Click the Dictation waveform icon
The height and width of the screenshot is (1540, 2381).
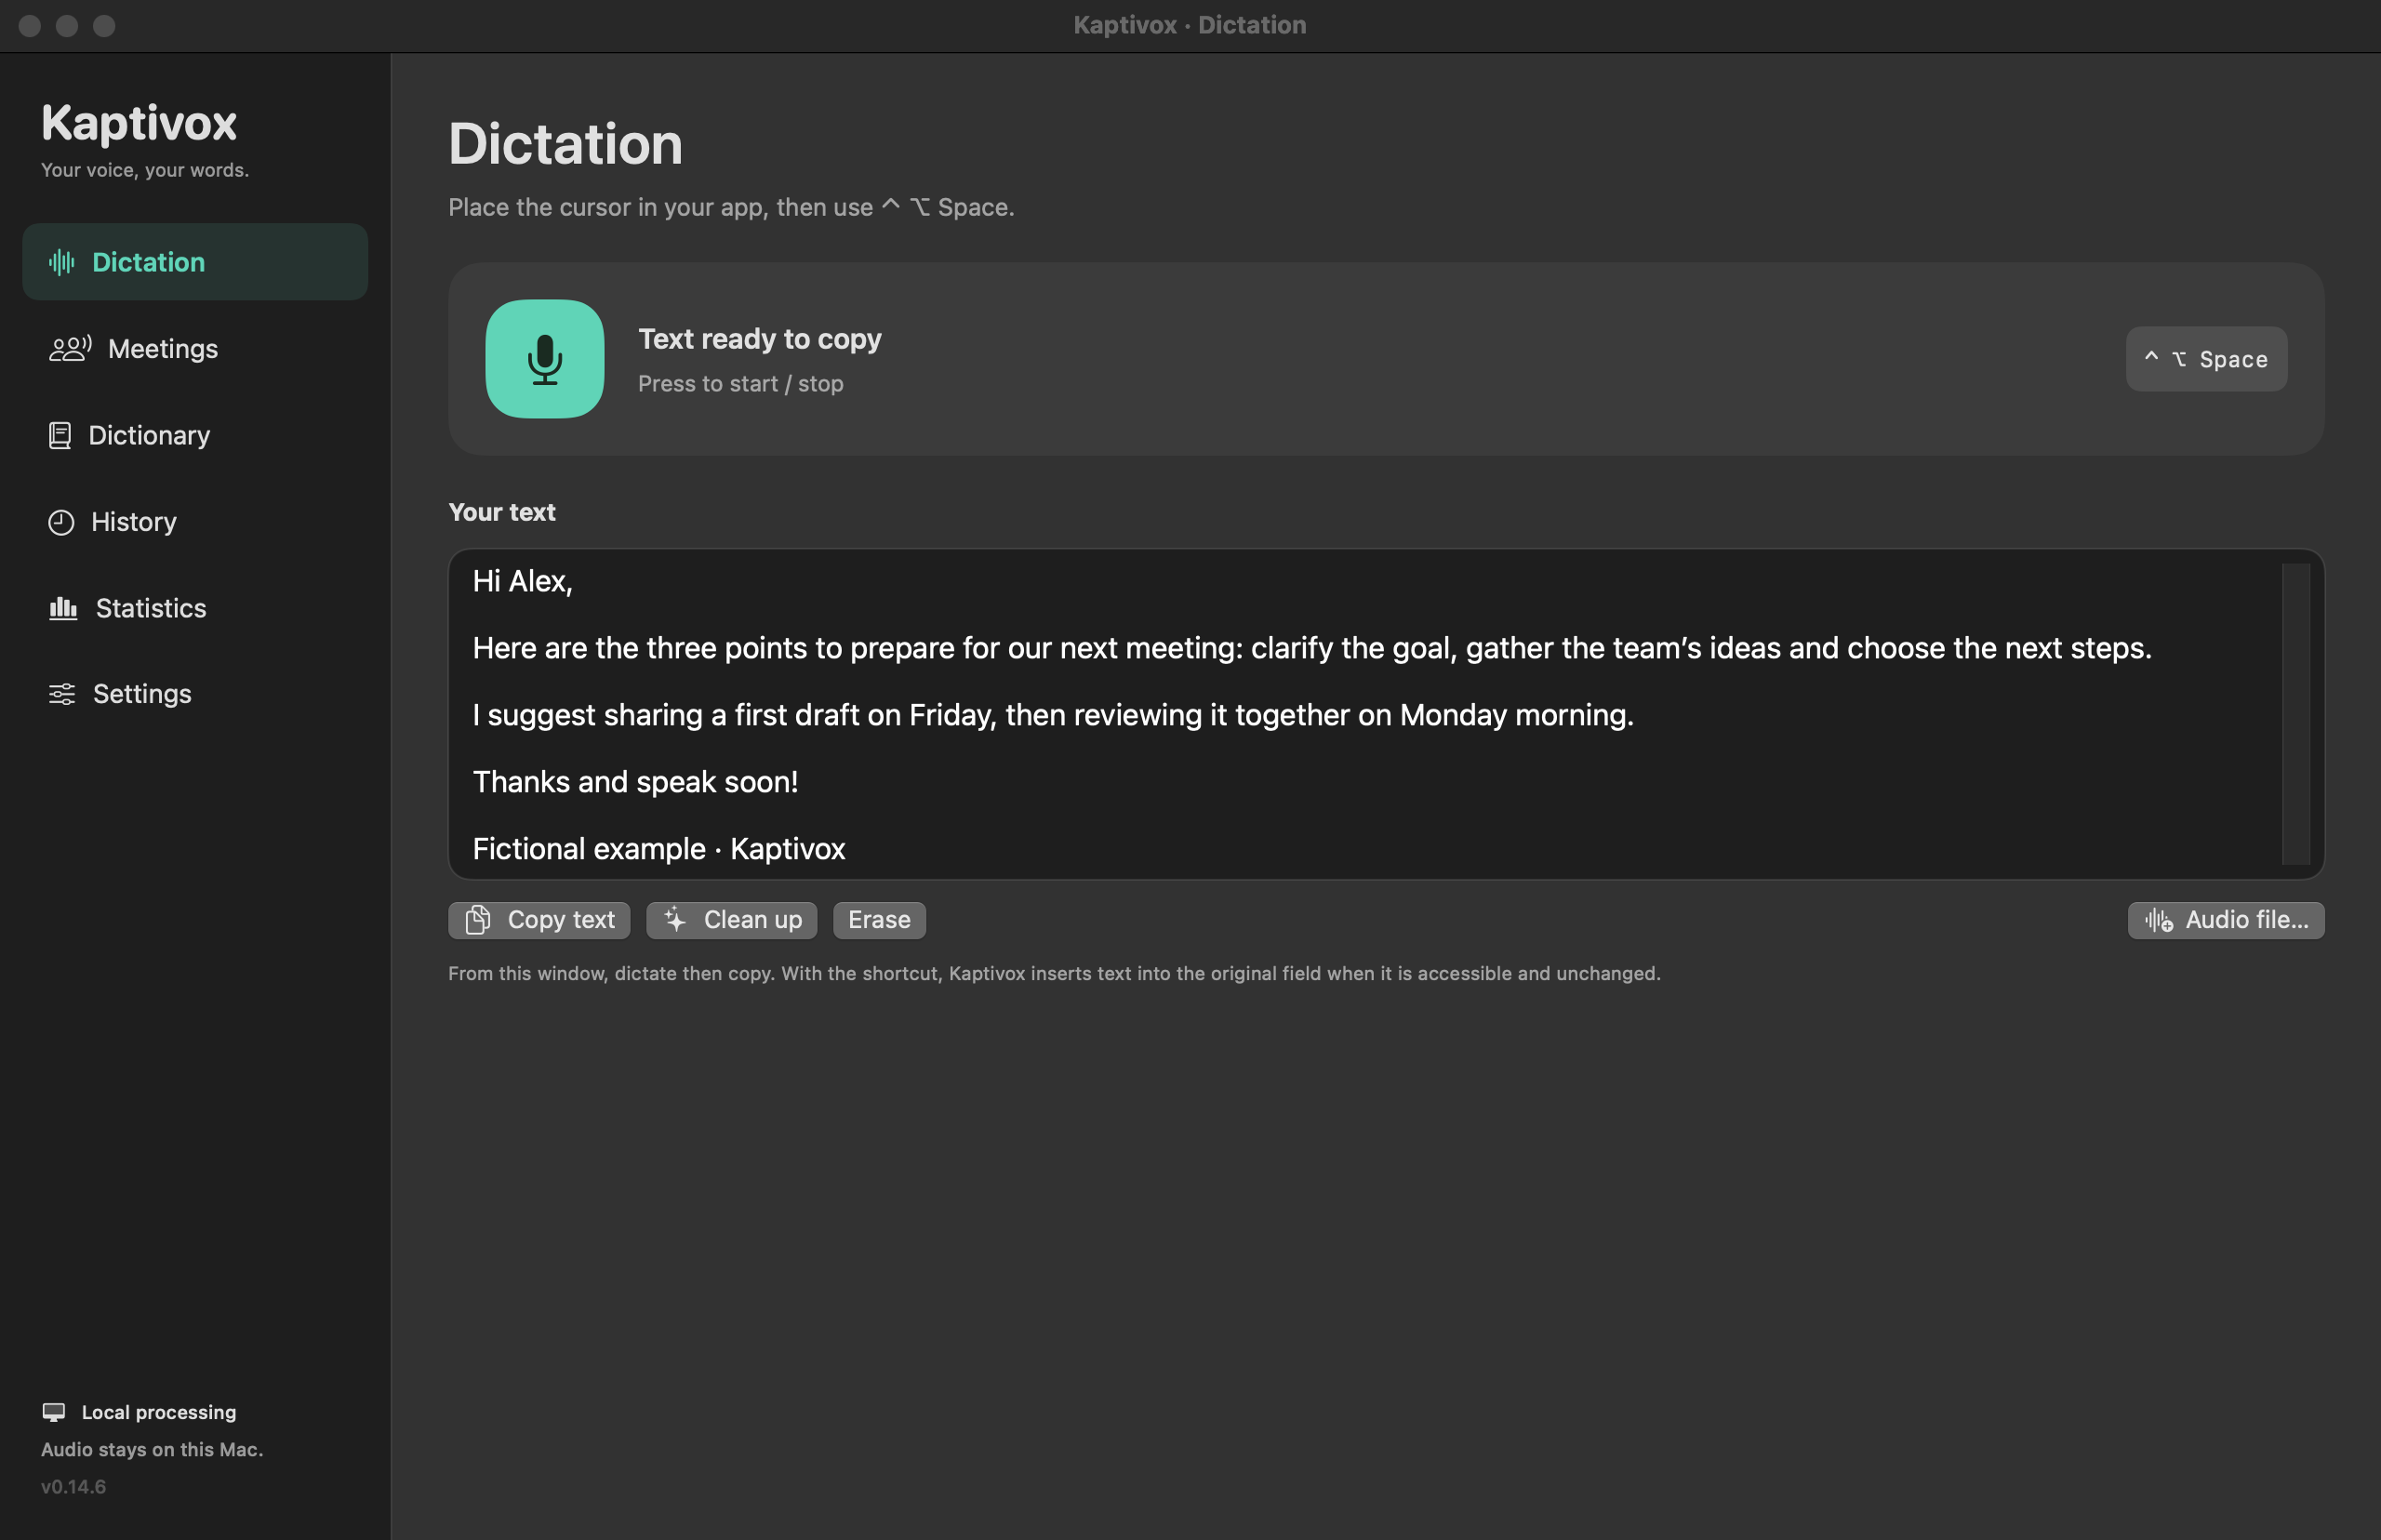[62, 262]
